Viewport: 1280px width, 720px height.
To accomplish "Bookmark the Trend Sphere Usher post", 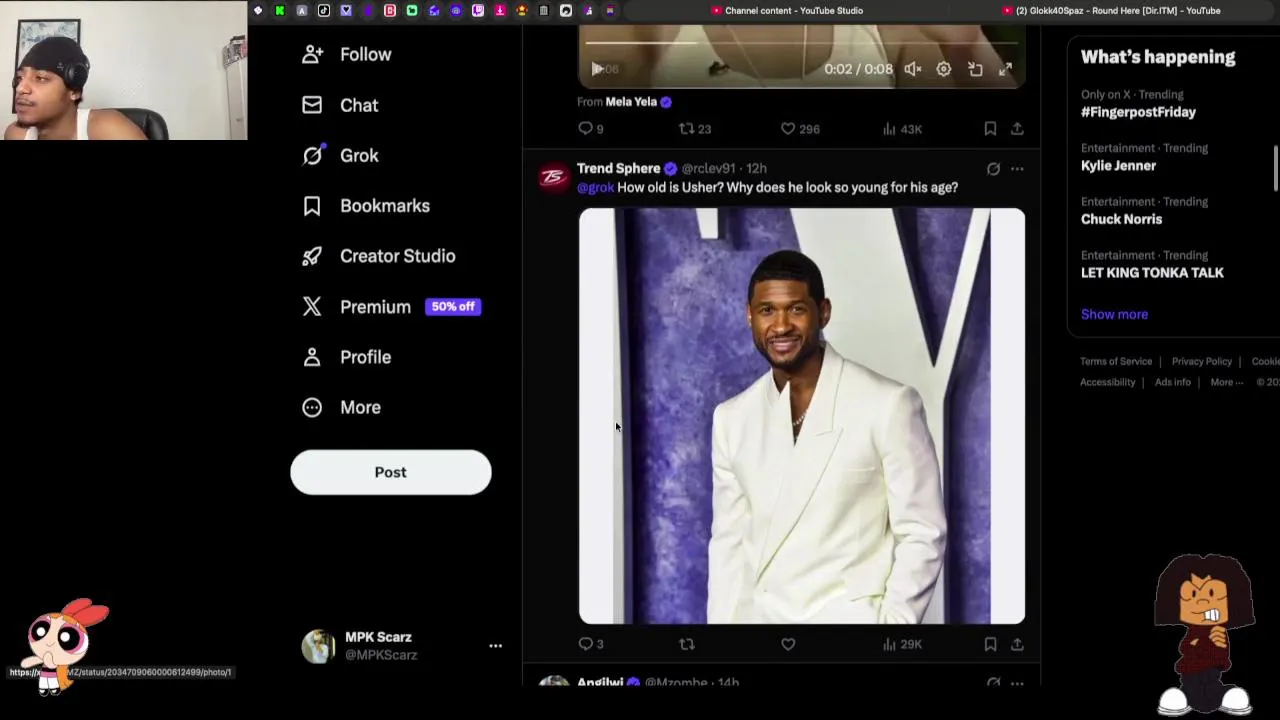I will click(x=990, y=644).
